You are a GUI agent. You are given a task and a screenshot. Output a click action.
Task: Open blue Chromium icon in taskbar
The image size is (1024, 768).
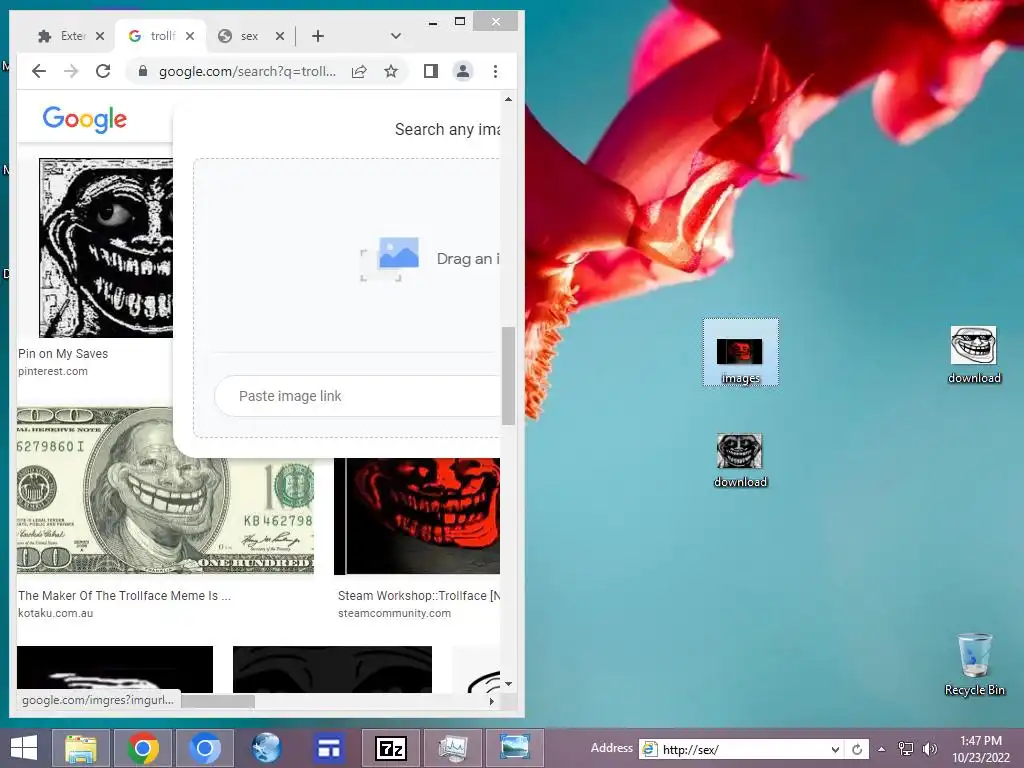(x=204, y=748)
